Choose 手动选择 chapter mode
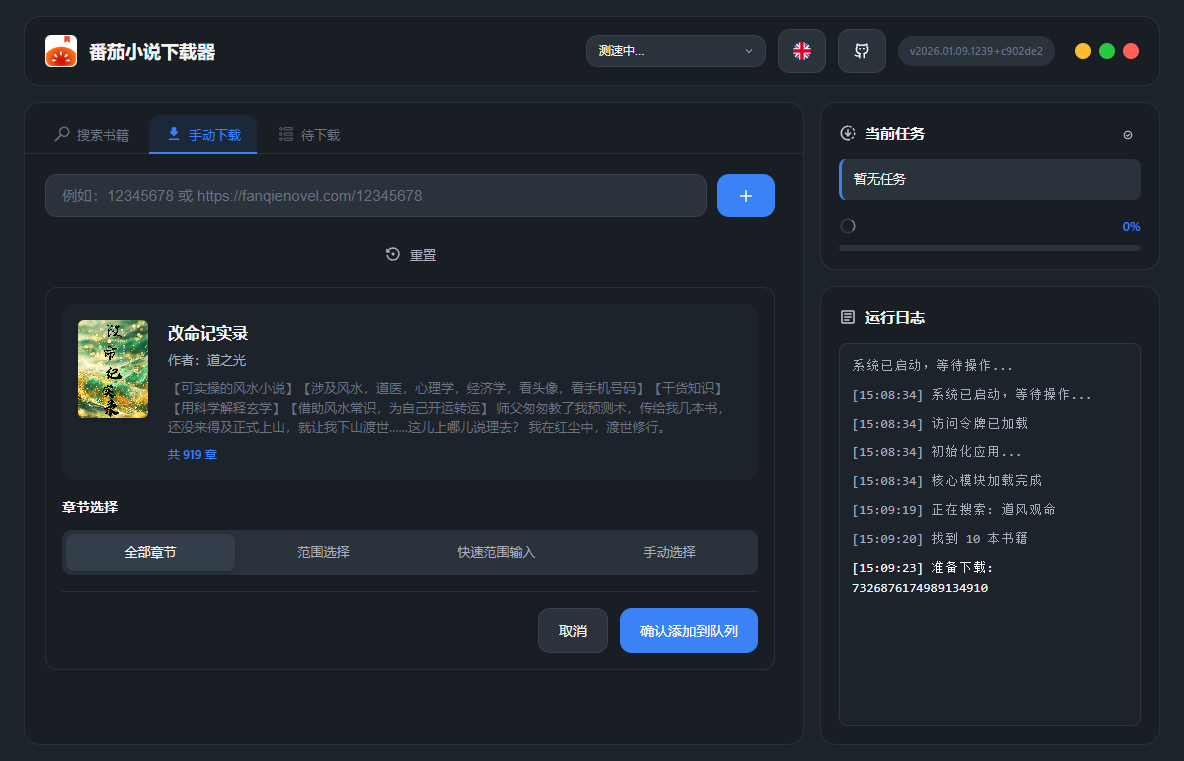The width and height of the screenshot is (1184, 761). pos(669,552)
